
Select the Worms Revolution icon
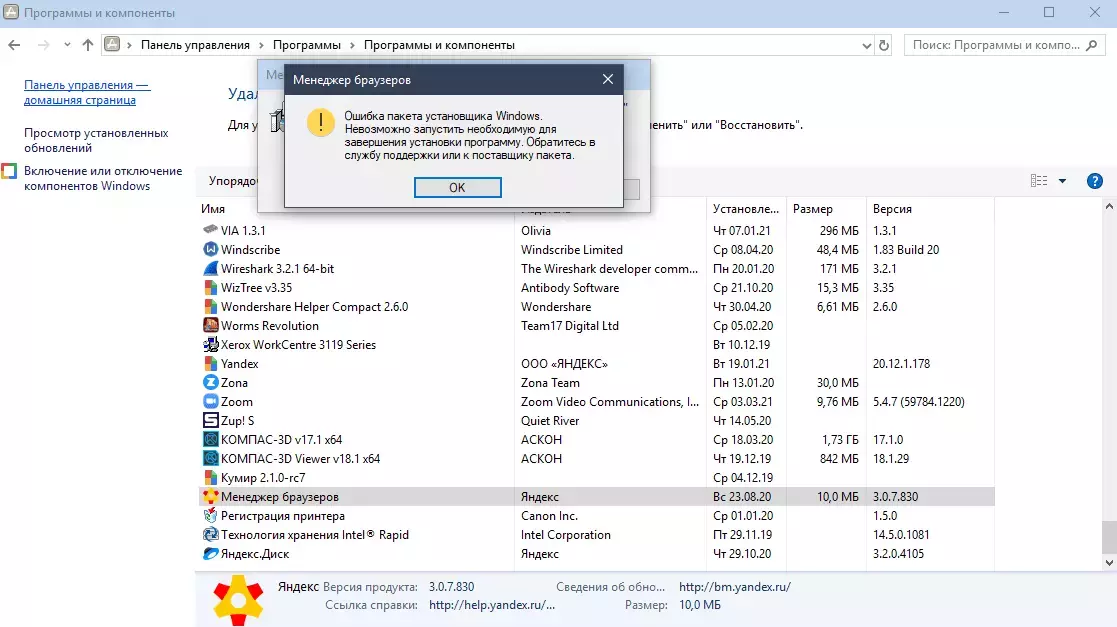coord(210,326)
